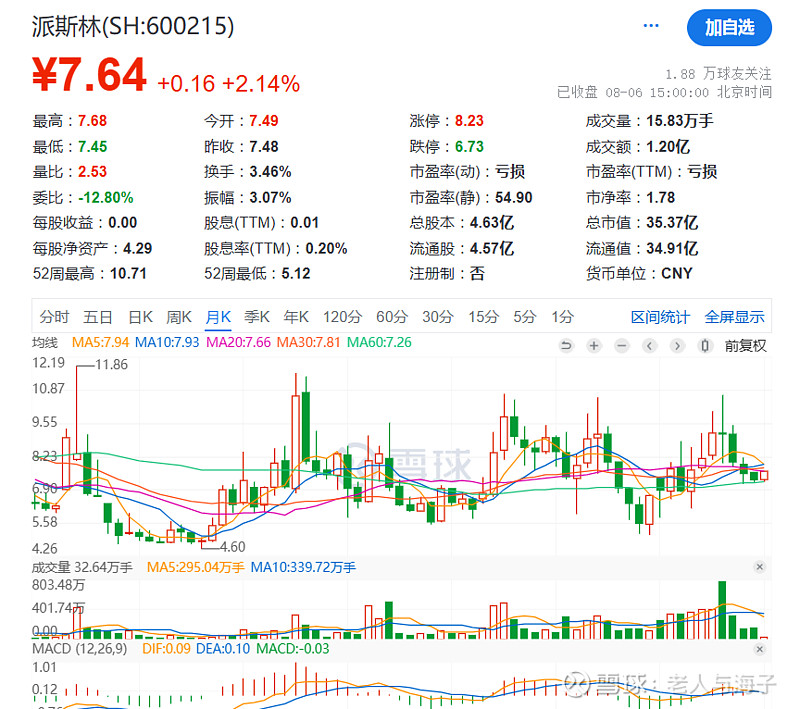Open the 前复权 adjustment dropdown
The width and height of the screenshot is (800, 709).
(745, 346)
